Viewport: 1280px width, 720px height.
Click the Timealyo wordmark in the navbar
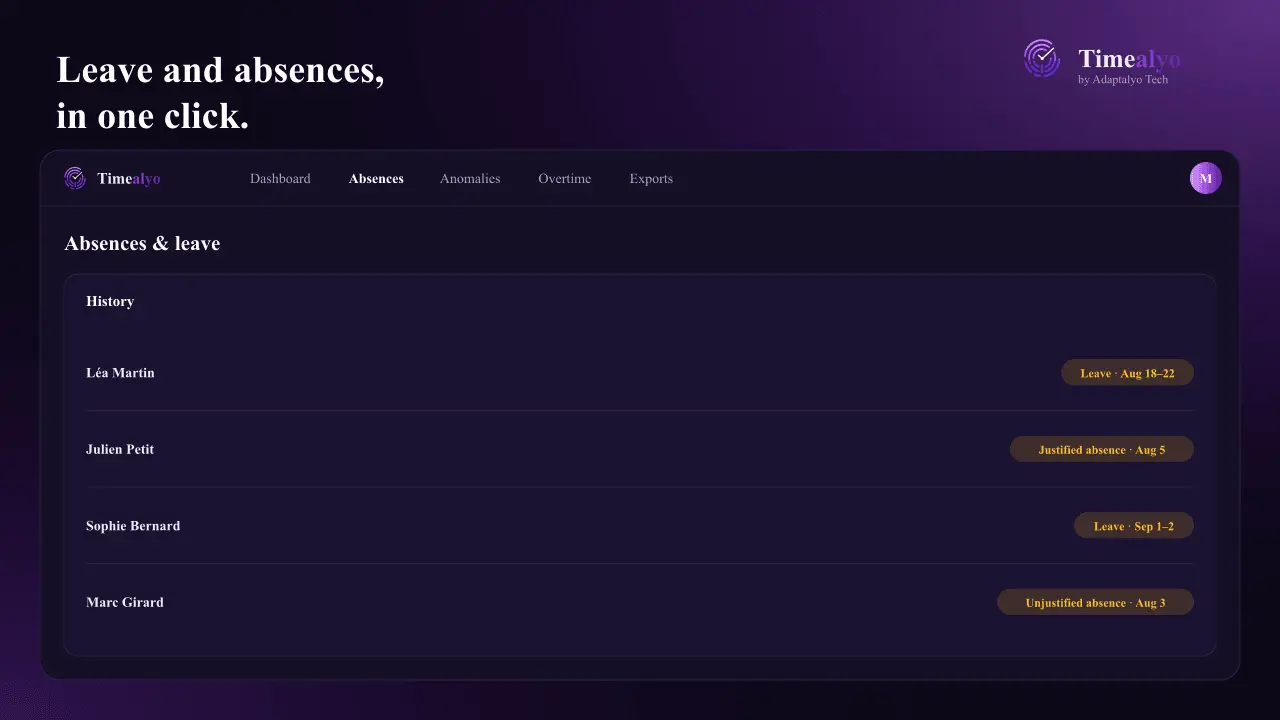(x=129, y=179)
